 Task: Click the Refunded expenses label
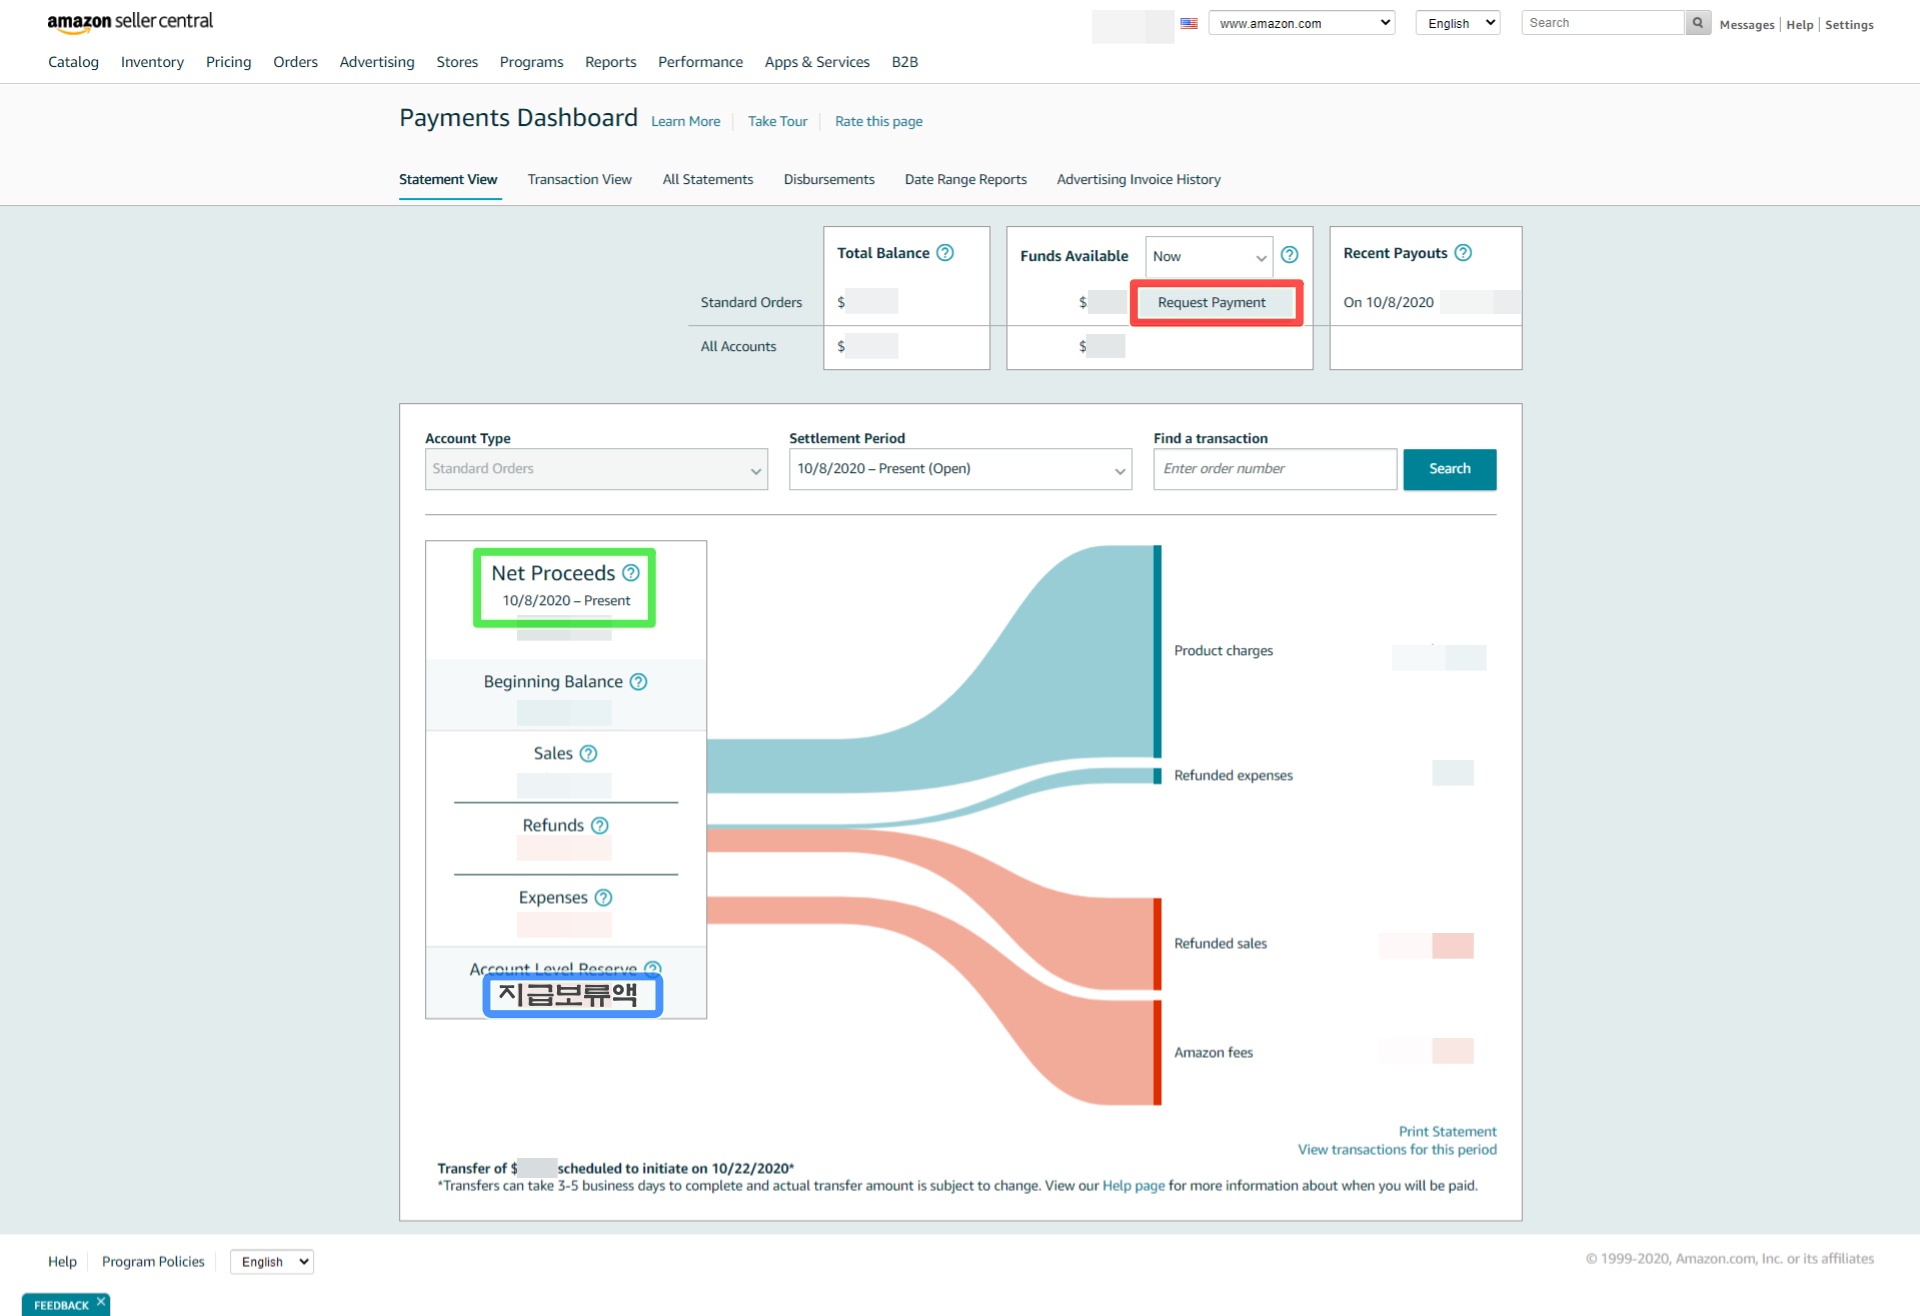[1233, 776]
